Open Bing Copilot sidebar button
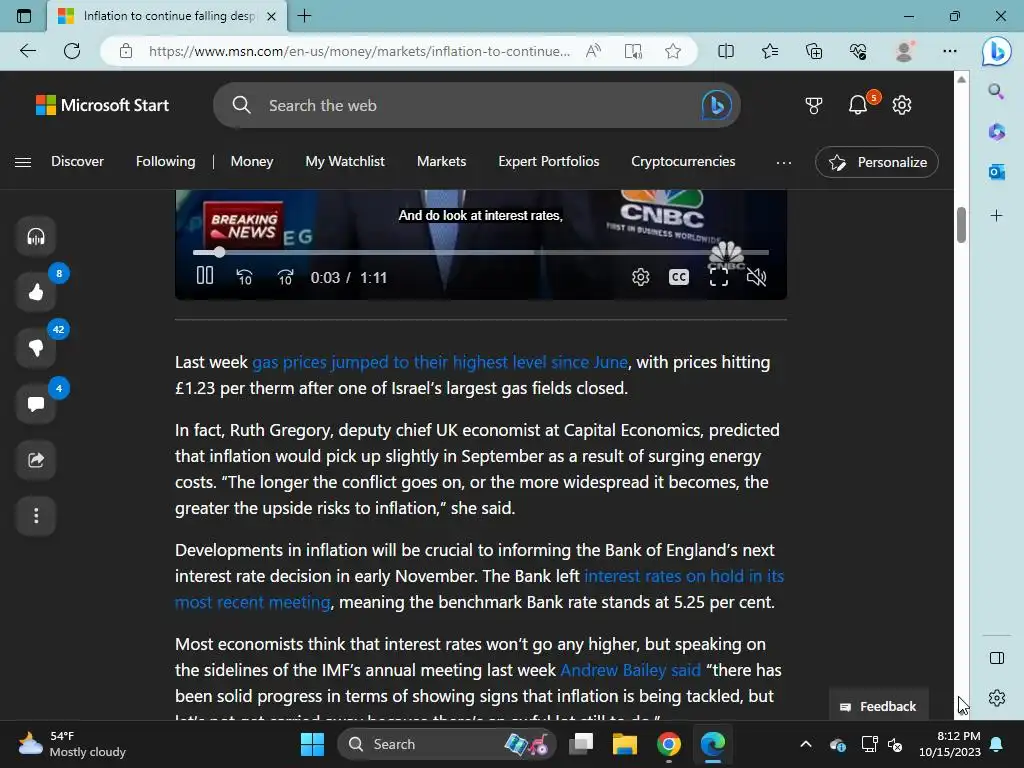This screenshot has width=1024, height=768. coord(997,51)
